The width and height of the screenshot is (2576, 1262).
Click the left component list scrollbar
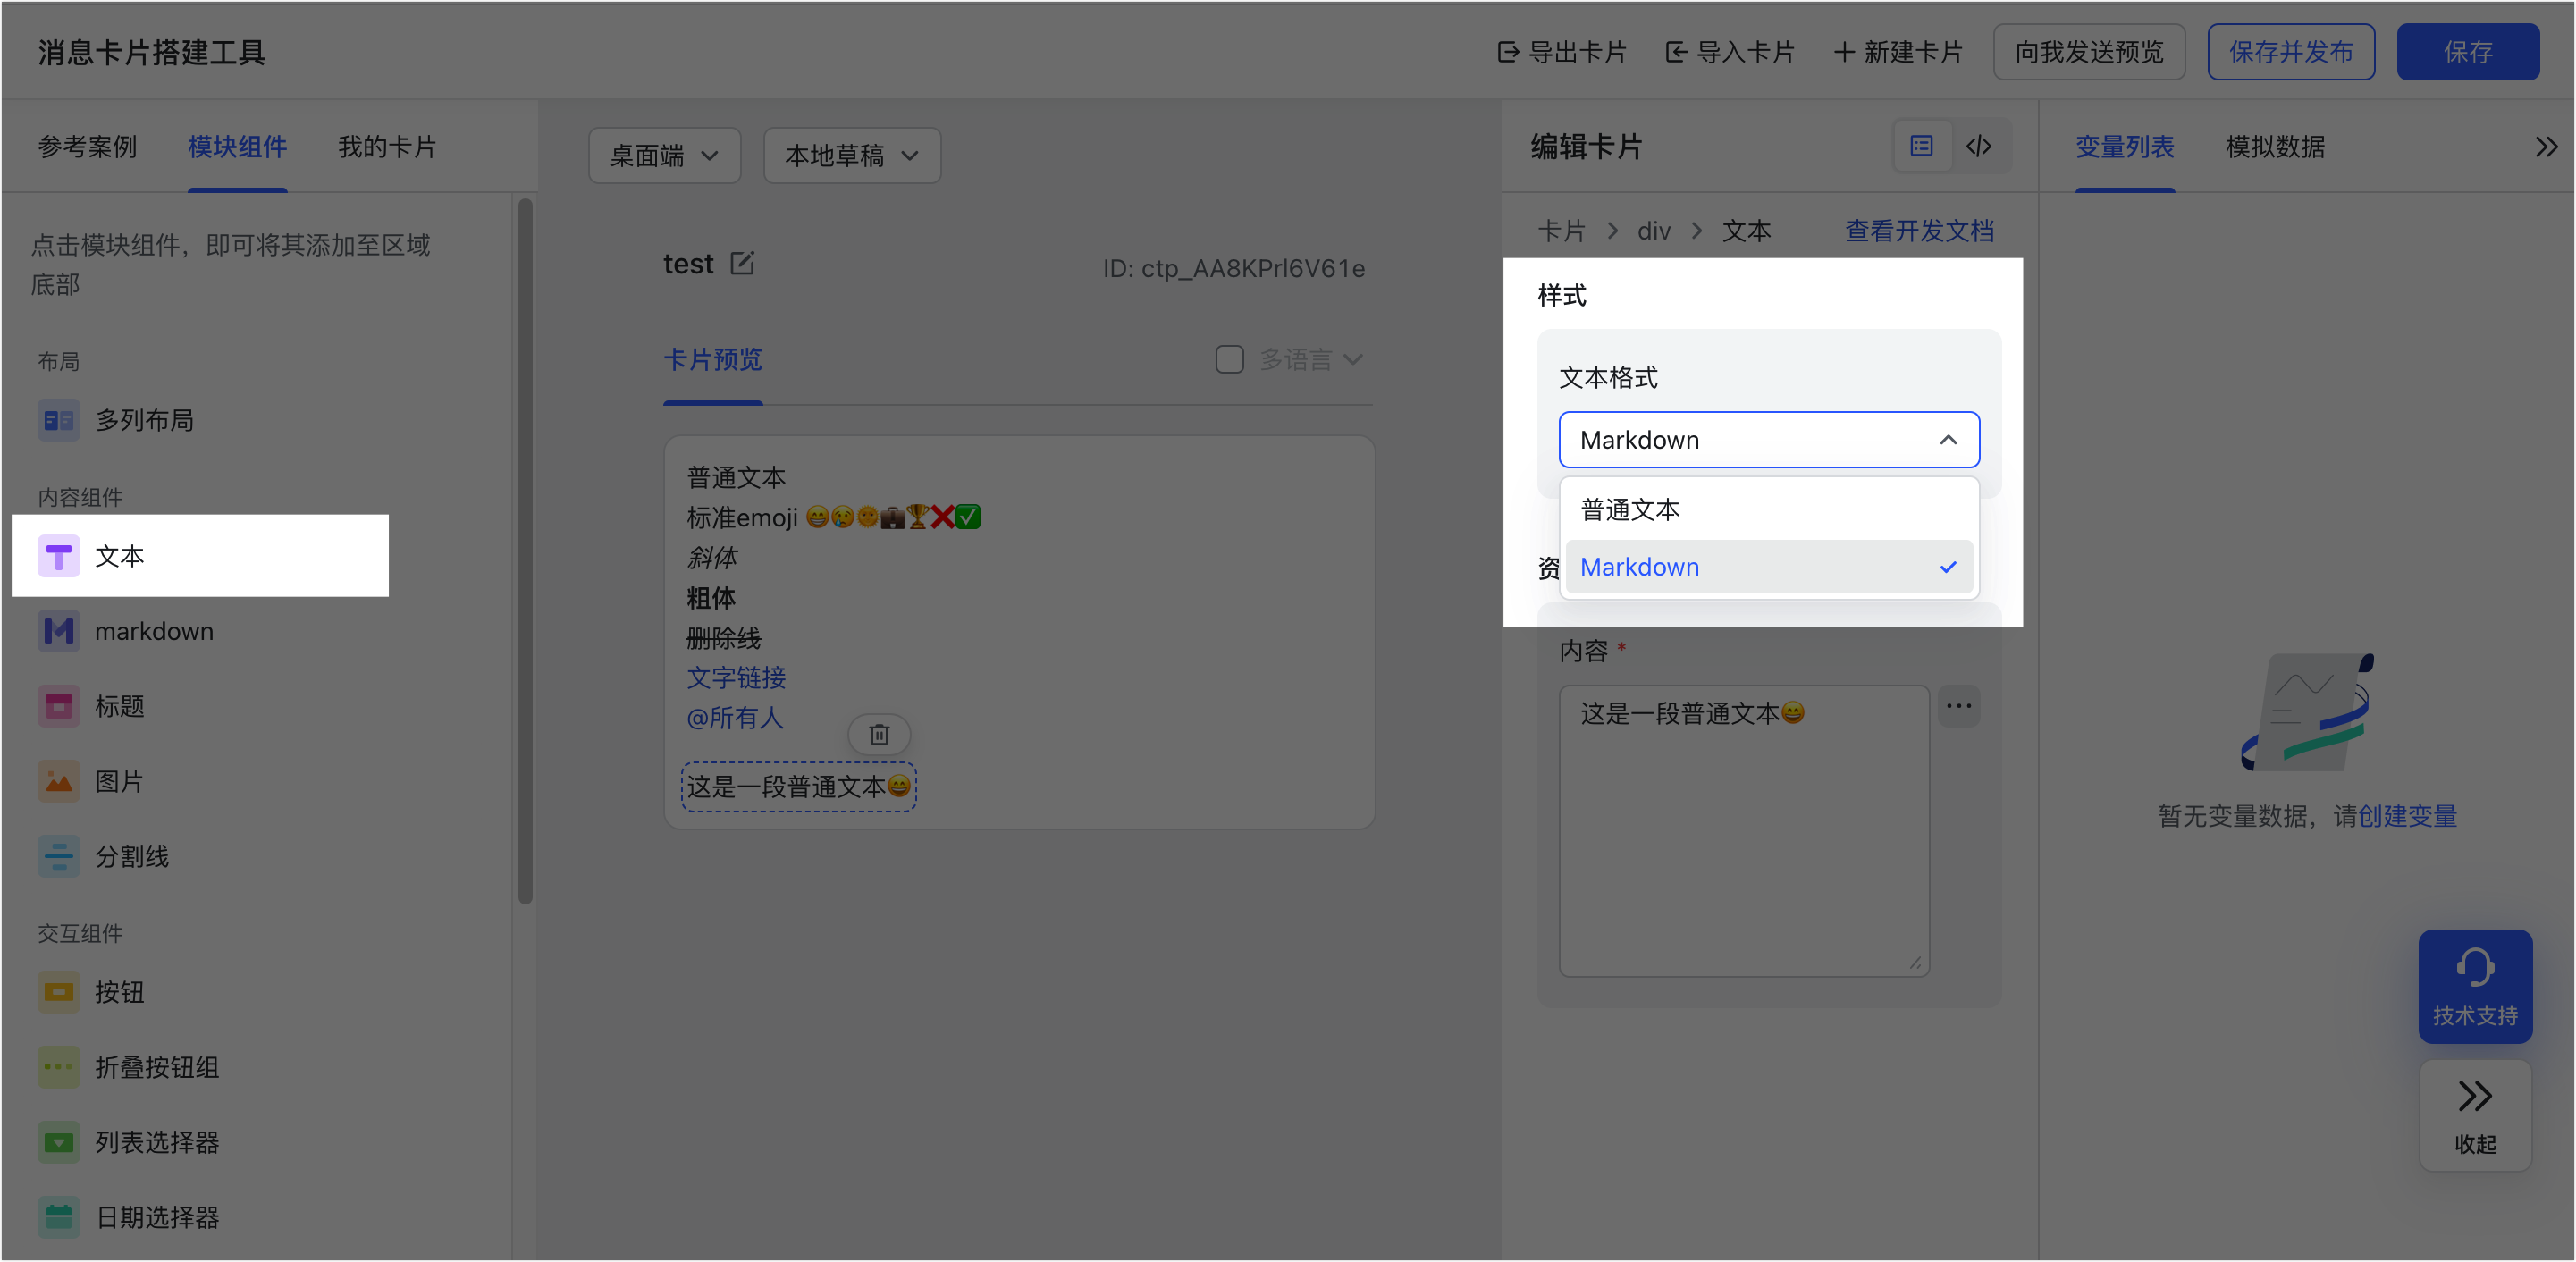pos(525,550)
